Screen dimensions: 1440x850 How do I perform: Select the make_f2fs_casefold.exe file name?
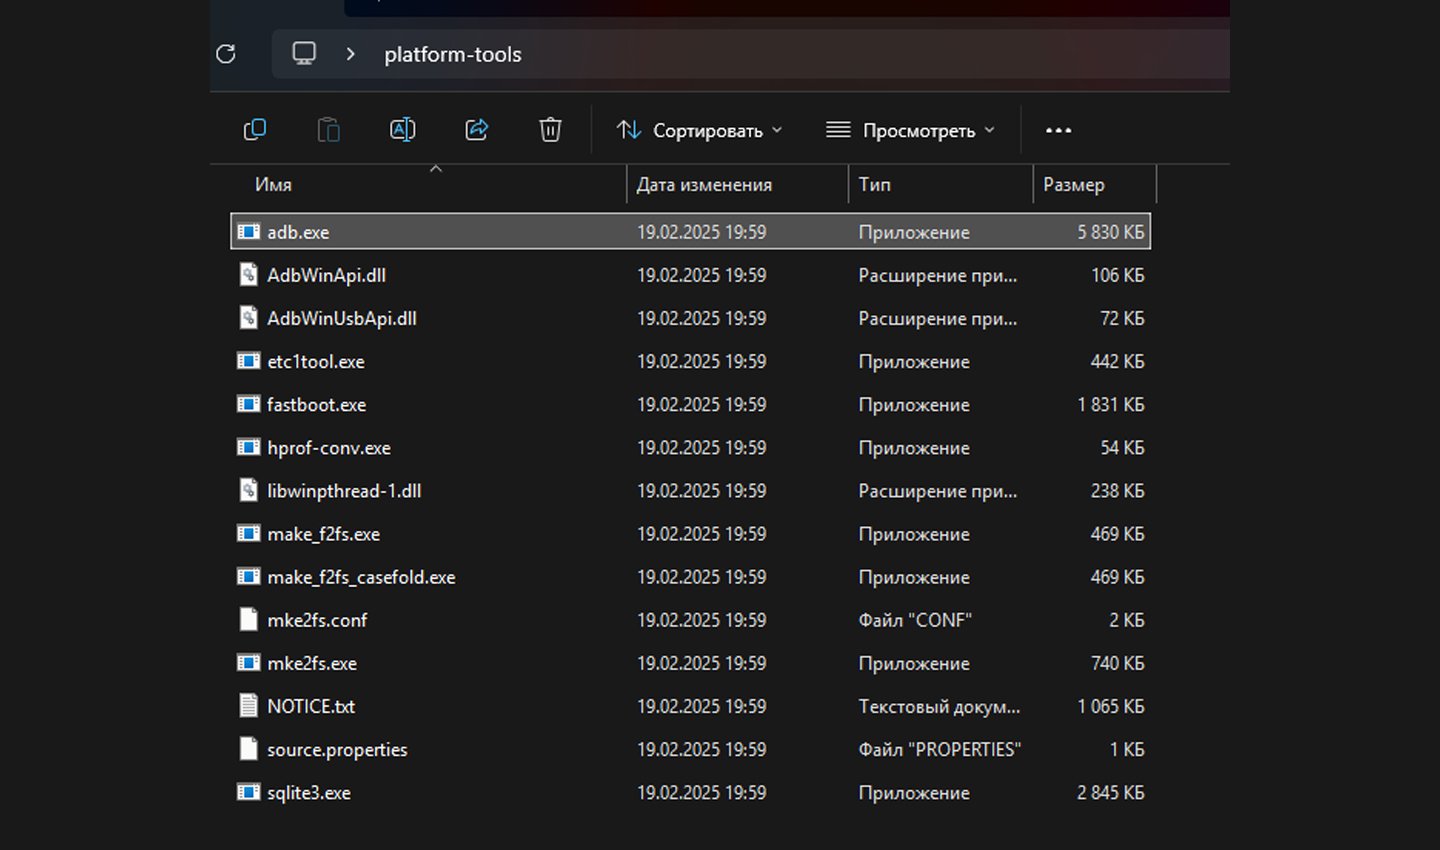click(361, 576)
